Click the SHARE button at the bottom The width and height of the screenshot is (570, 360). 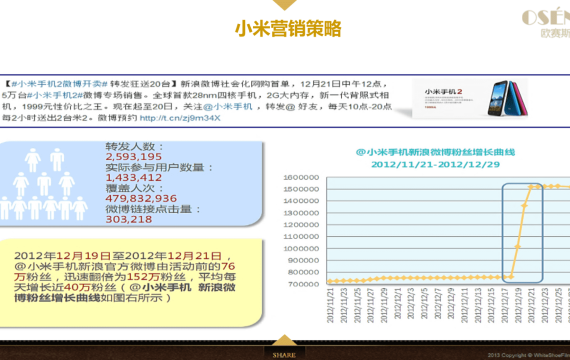coord(284,355)
